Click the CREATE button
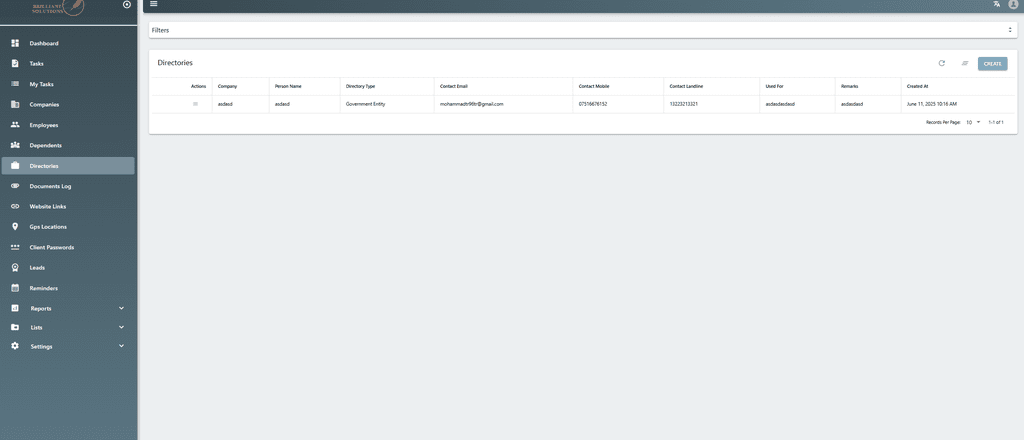Viewport: 1024px width, 440px height. [x=993, y=64]
